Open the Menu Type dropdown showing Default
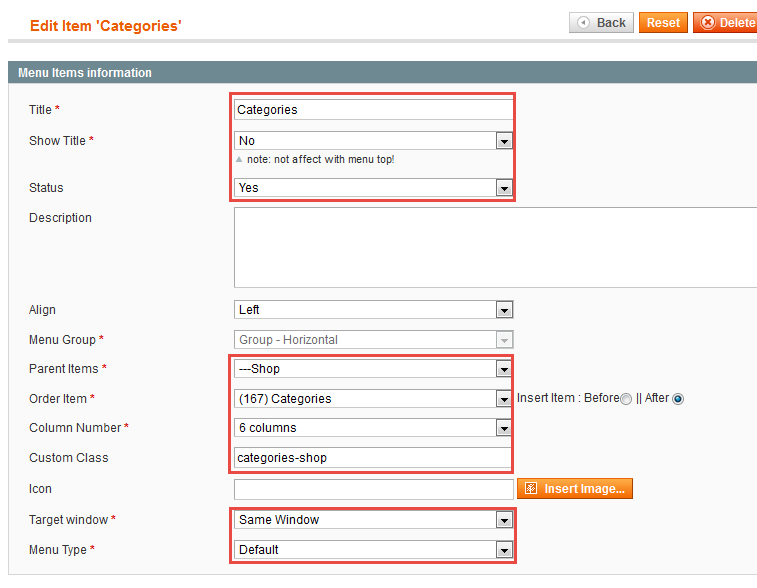The image size is (757, 588). click(x=373, y=549)
